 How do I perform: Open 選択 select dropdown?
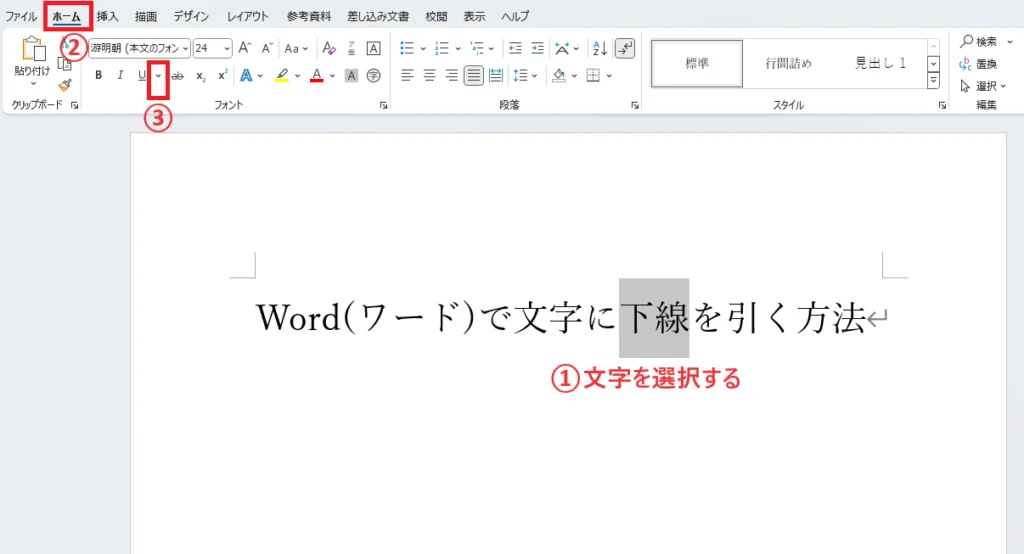tap(984, 86)
